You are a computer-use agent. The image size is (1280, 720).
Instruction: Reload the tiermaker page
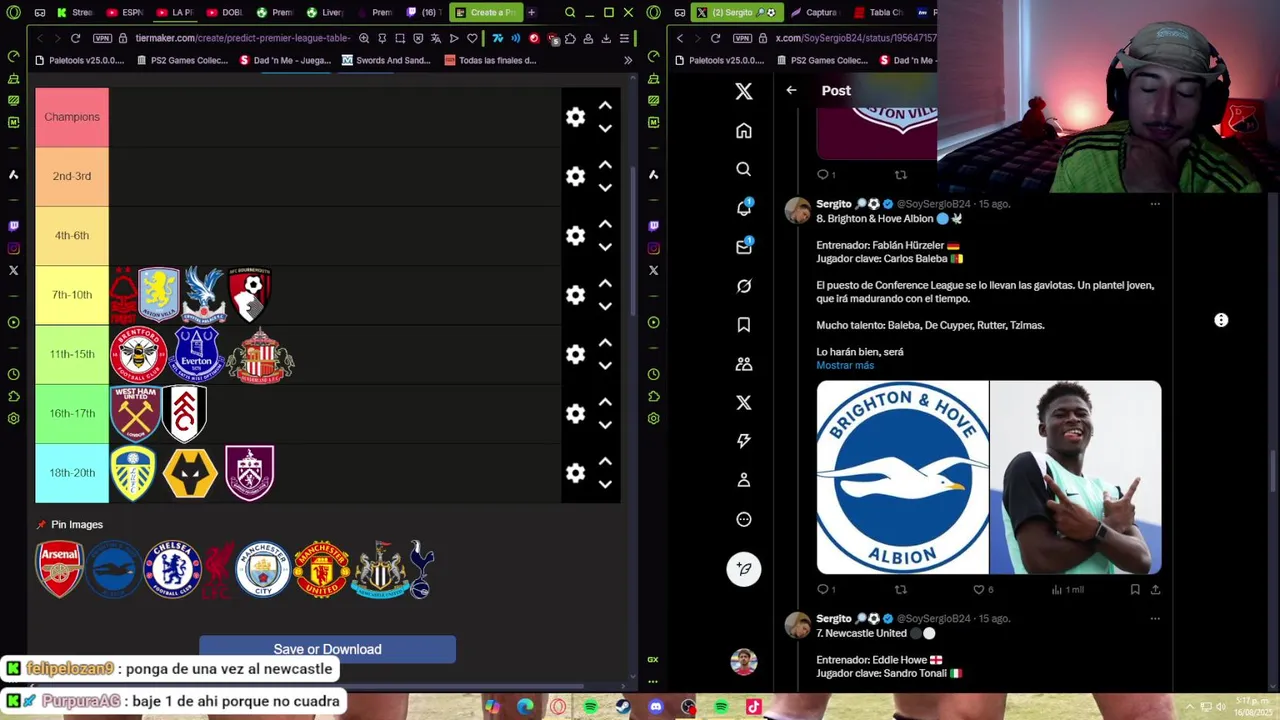tap(75, 38)
